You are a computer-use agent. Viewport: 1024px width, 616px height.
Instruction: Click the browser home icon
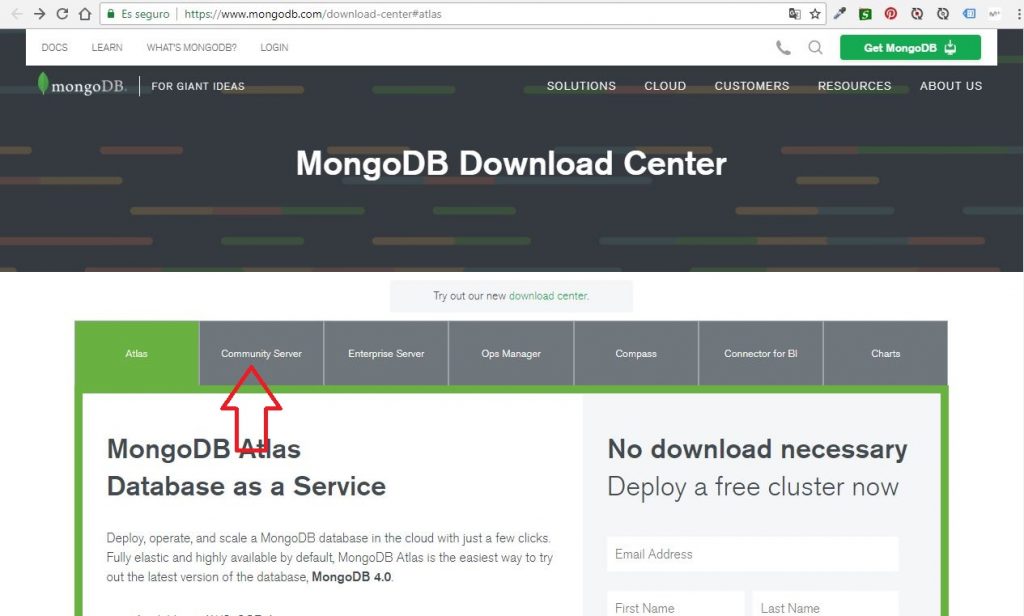(85, 14)
